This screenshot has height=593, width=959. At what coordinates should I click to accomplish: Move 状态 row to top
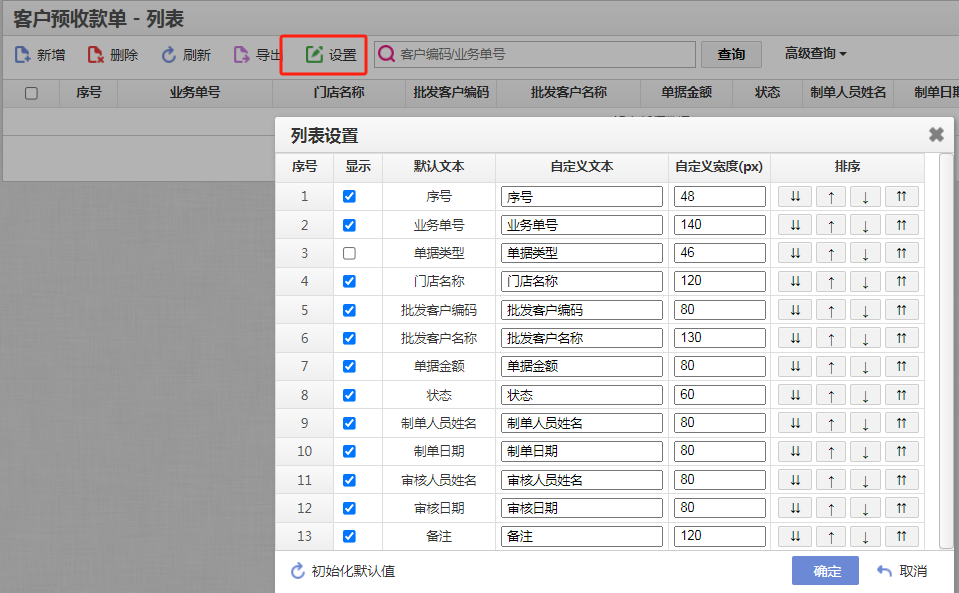click(x=902, y=395)
